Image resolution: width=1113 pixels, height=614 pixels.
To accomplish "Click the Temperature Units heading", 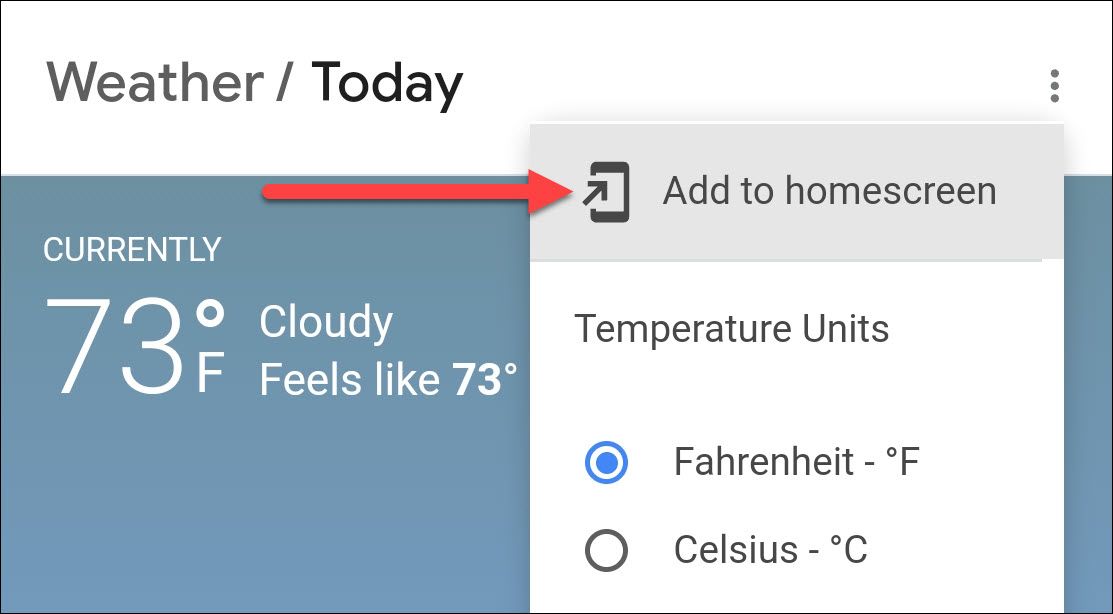I will (731, 329).
